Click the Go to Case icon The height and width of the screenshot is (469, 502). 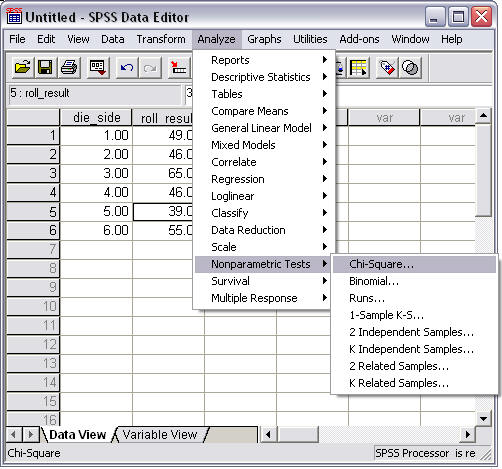179,68
